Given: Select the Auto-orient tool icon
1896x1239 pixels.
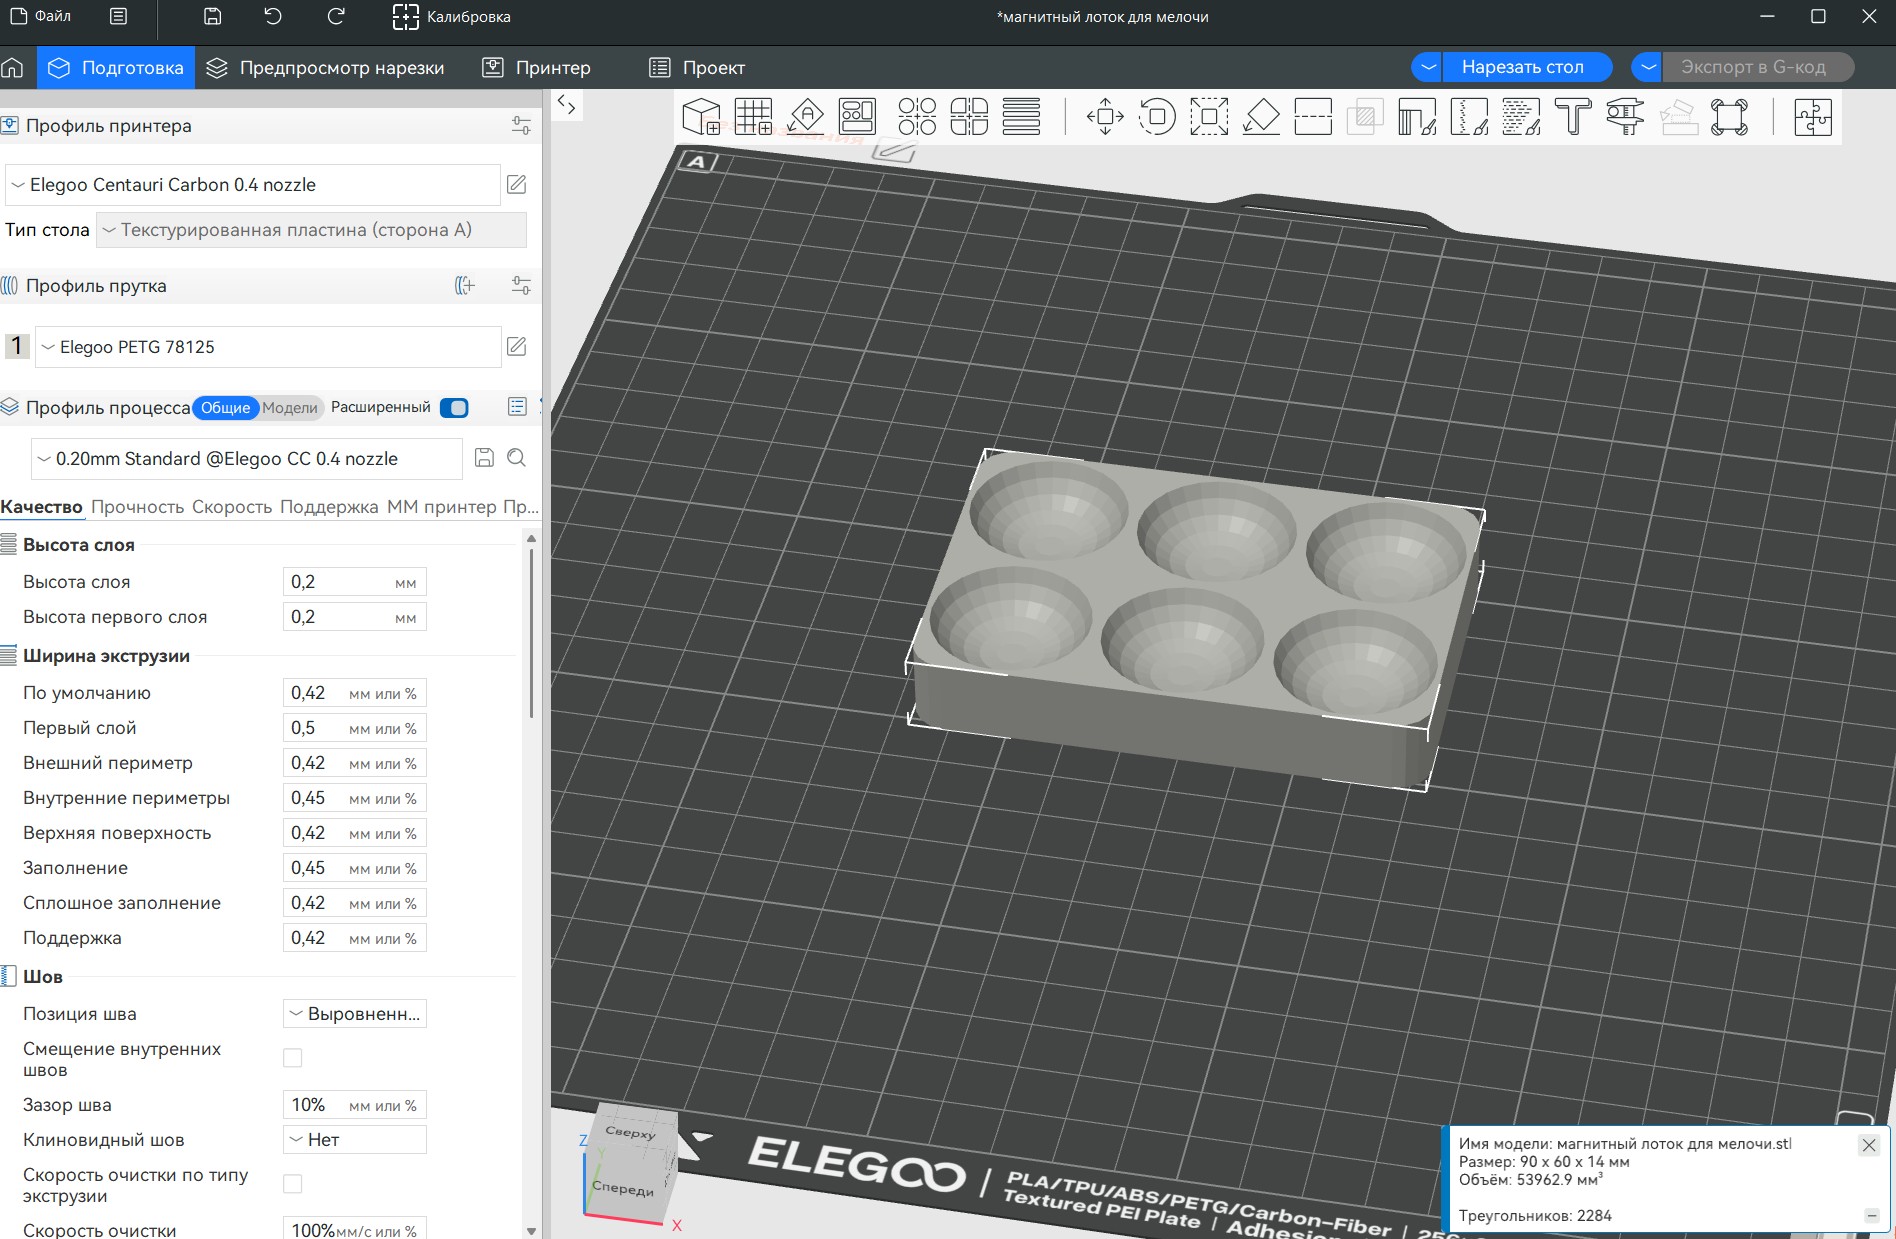Looking at the screenshot, I should click(805, 117).
